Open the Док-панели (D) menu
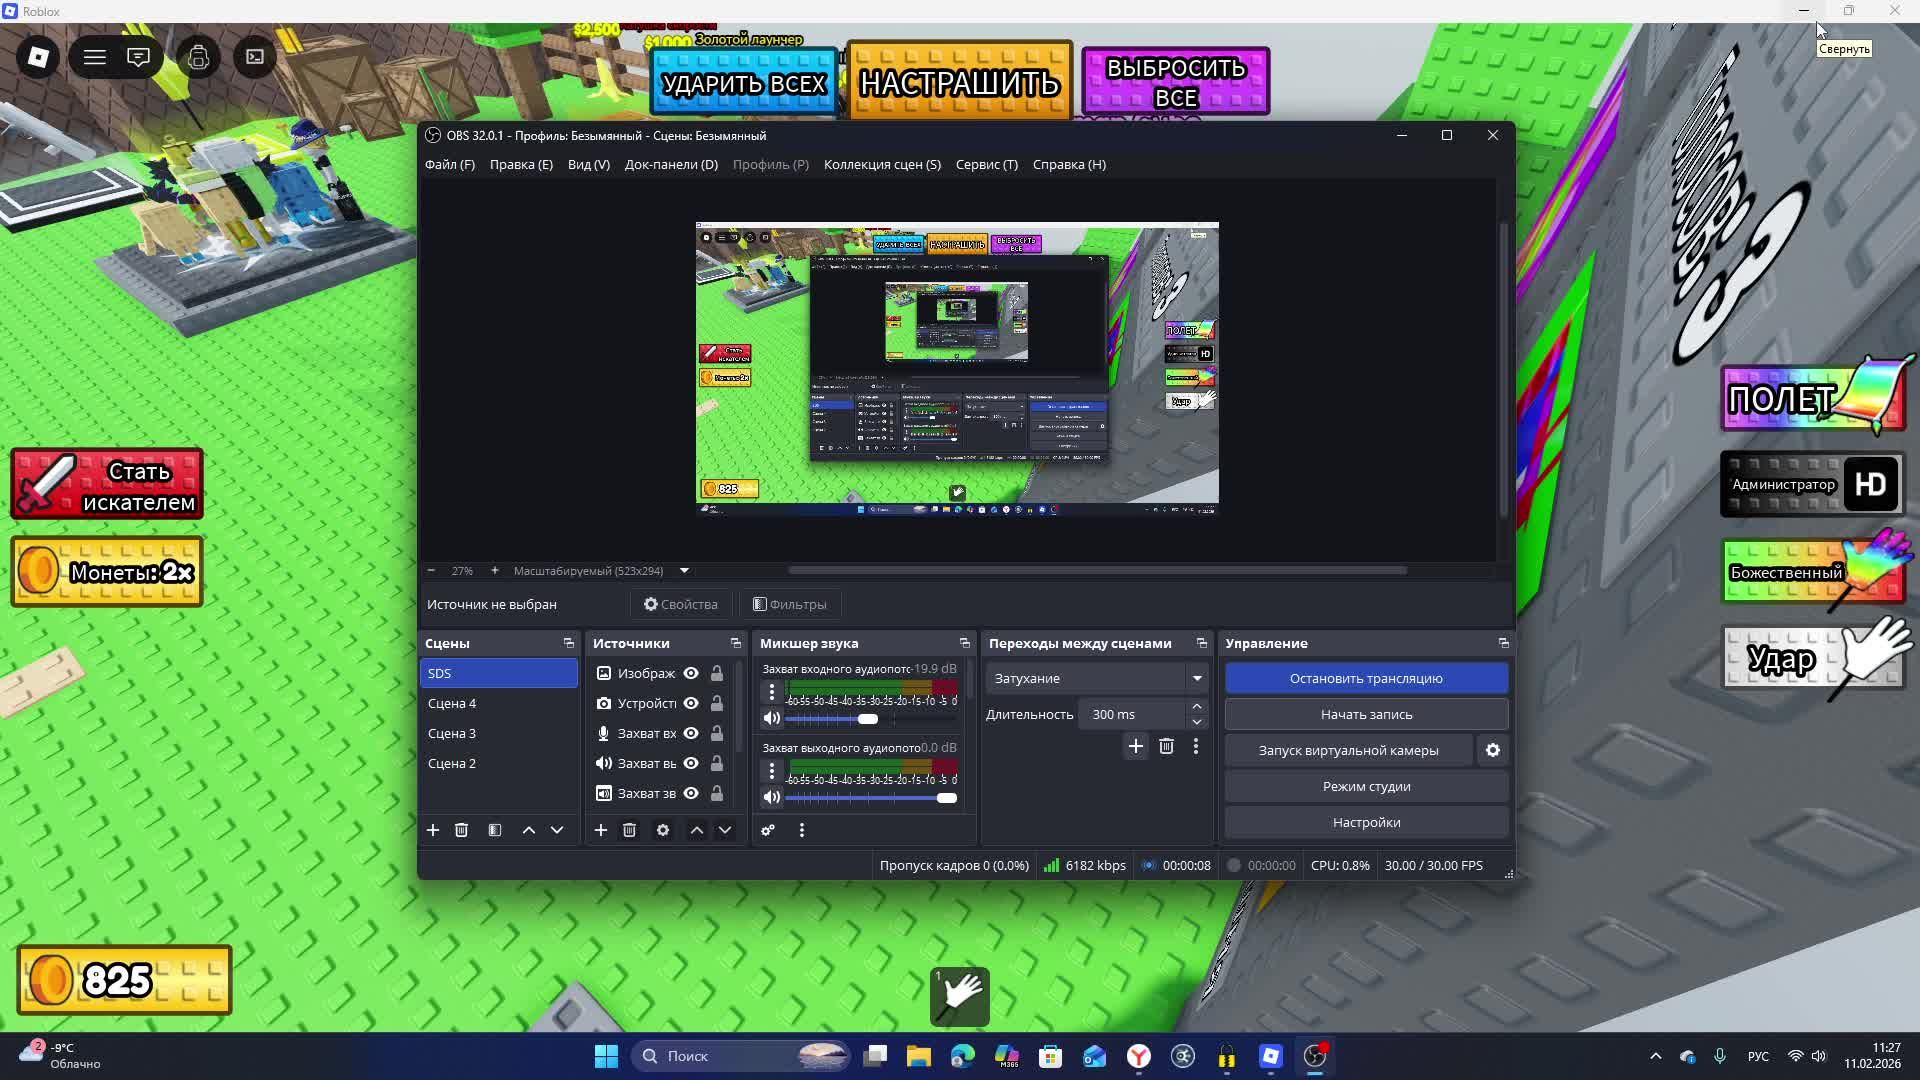This screenshot has height=1080, width=1920. point(671,164)
